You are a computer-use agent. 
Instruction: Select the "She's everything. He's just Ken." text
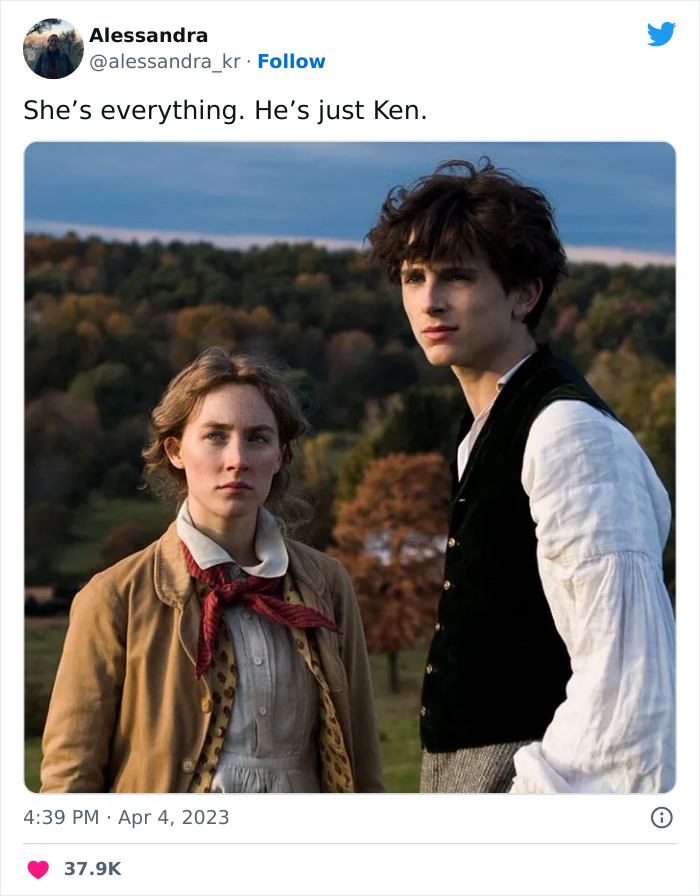click(x=225, y=110)
